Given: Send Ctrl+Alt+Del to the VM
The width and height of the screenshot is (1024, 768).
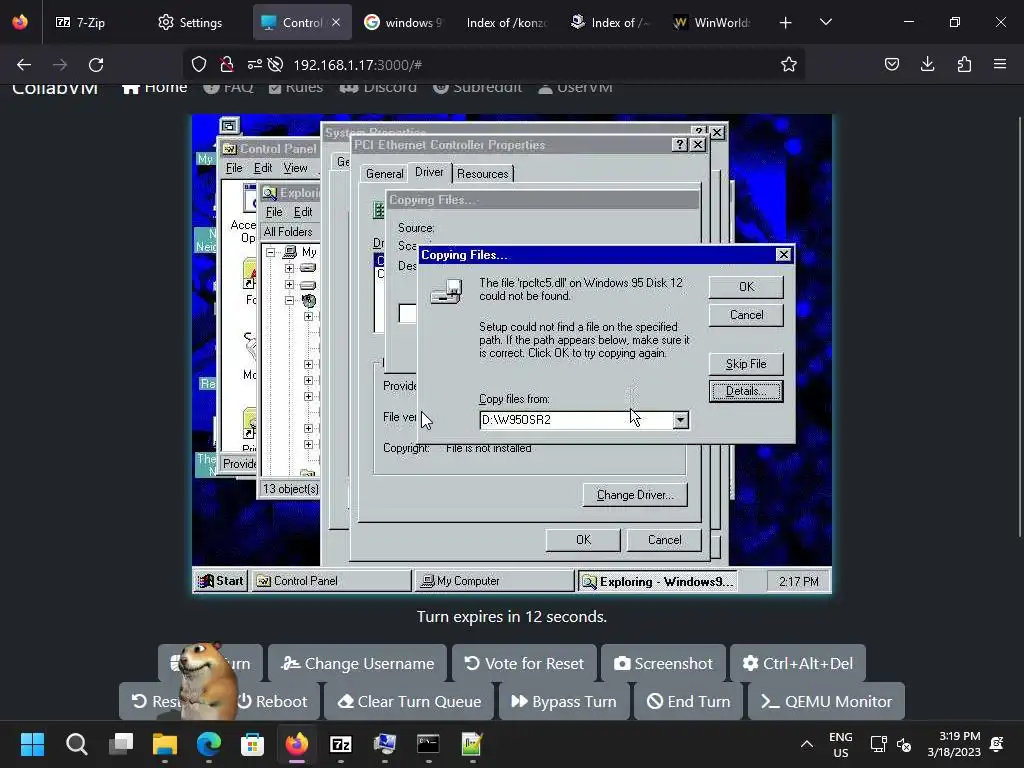Looking at the screenshot, I should pos(797,664).
